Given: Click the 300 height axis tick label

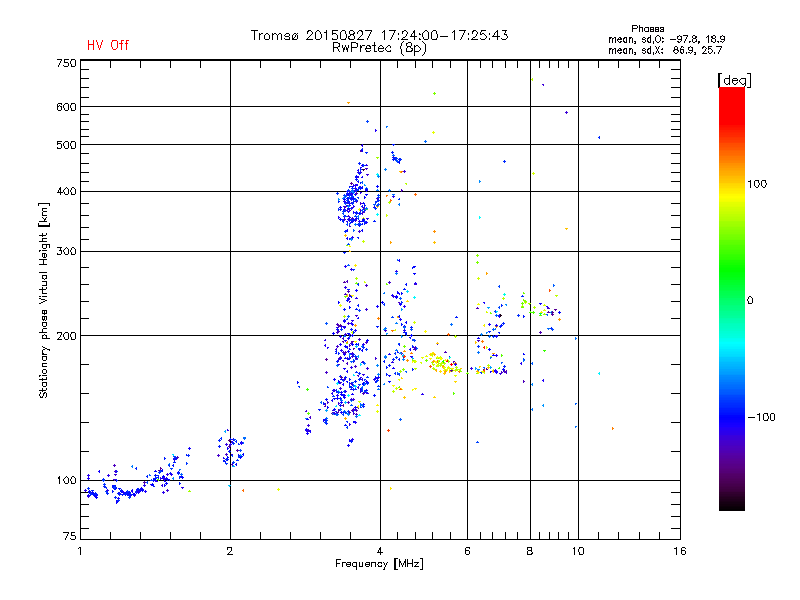Looking at the screenshot, I should click(66, 251).
